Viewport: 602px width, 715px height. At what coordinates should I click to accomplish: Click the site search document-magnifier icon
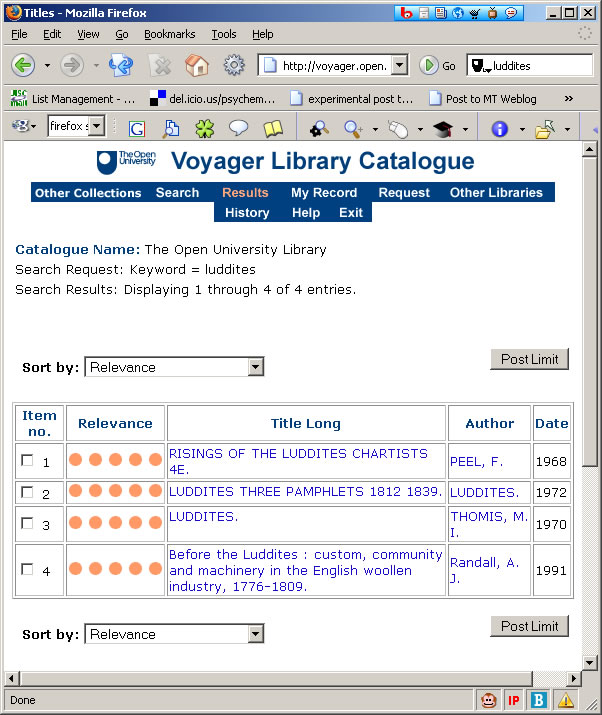(171, 129)
